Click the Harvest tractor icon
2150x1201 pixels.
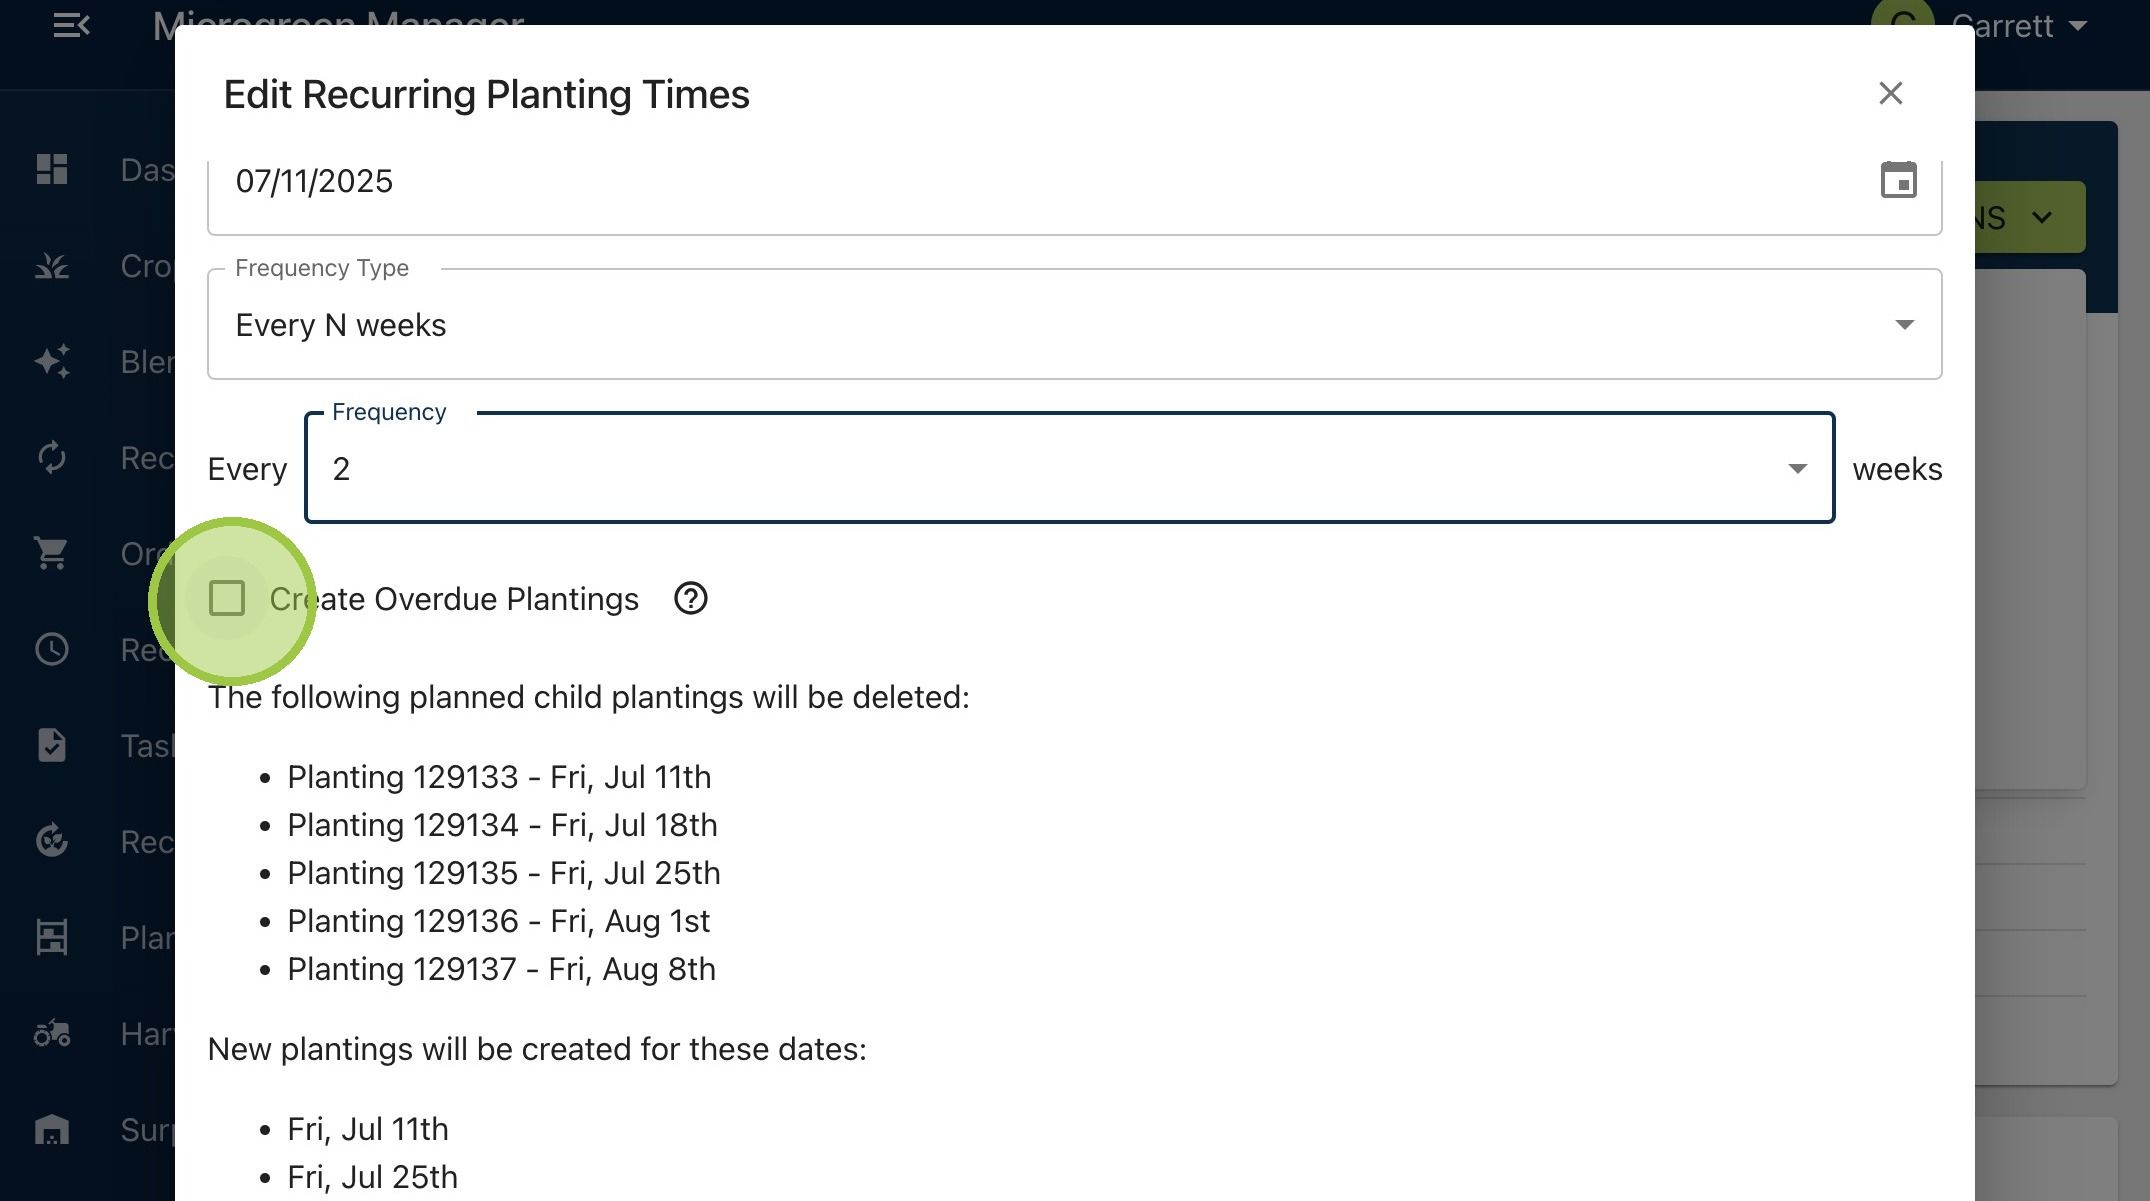[51, 1033]
